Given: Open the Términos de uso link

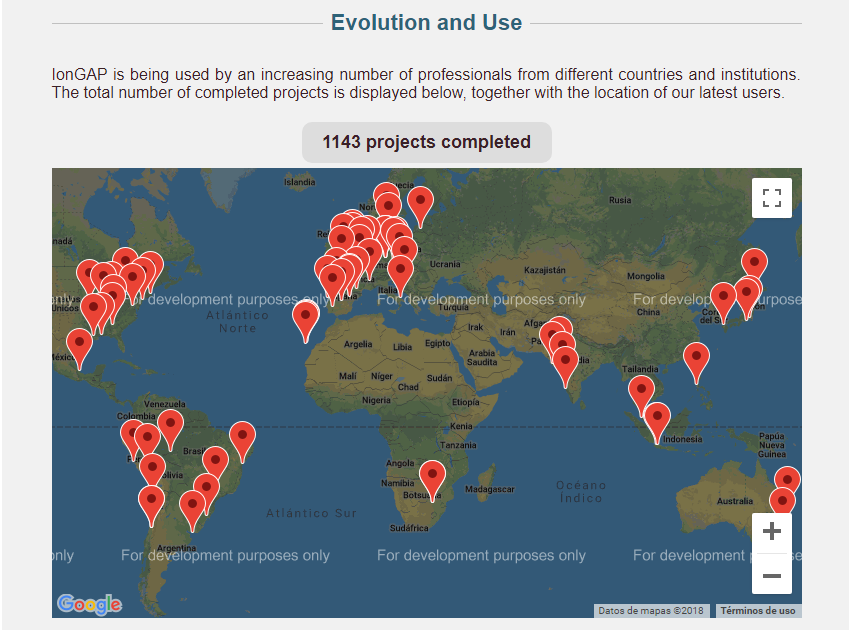Looking at the screenshot, I should point(757,611).
